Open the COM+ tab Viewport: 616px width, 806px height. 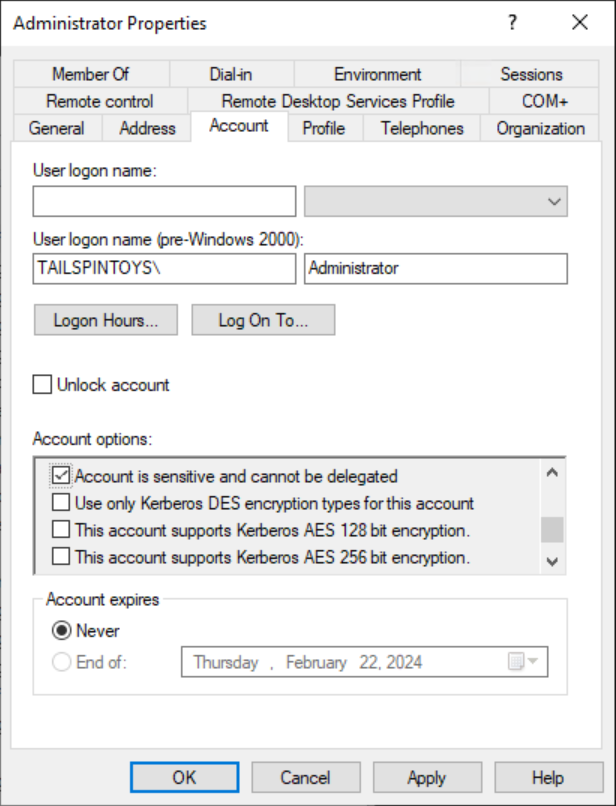pos(545,101)
